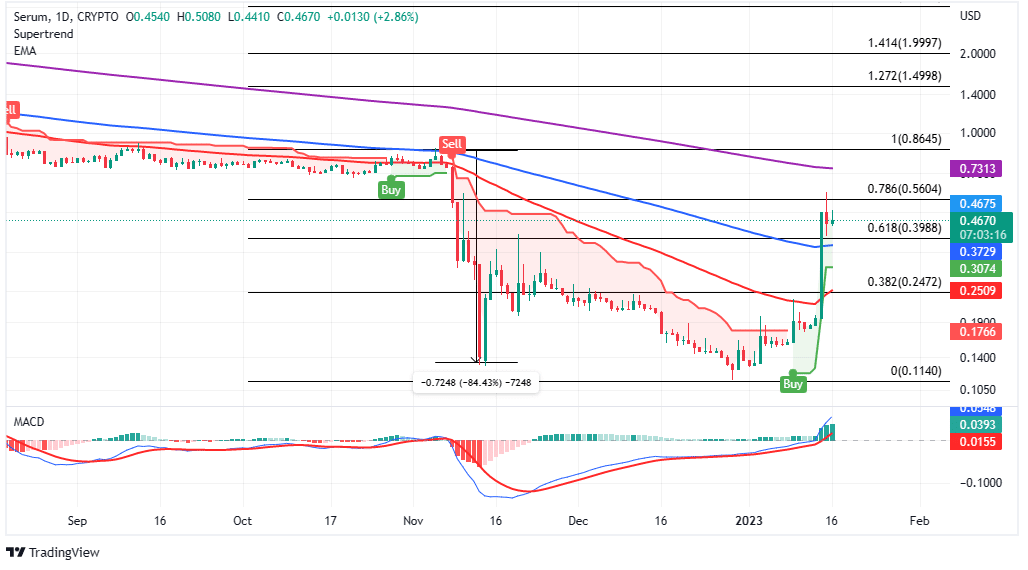Click the -0.1000 MACD axis label
This screenshot has height=570, width=1028.
coord(981,483)
